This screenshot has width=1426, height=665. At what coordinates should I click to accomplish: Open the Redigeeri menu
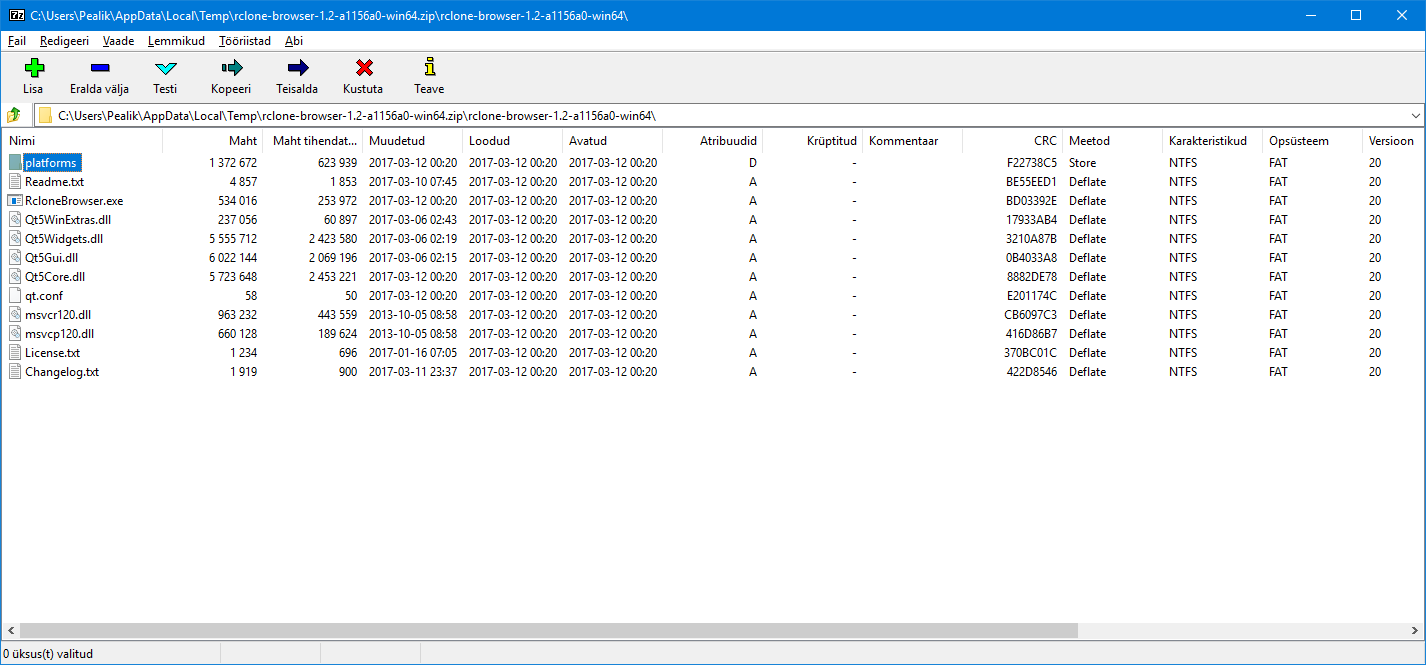click(x=64, y=41)
